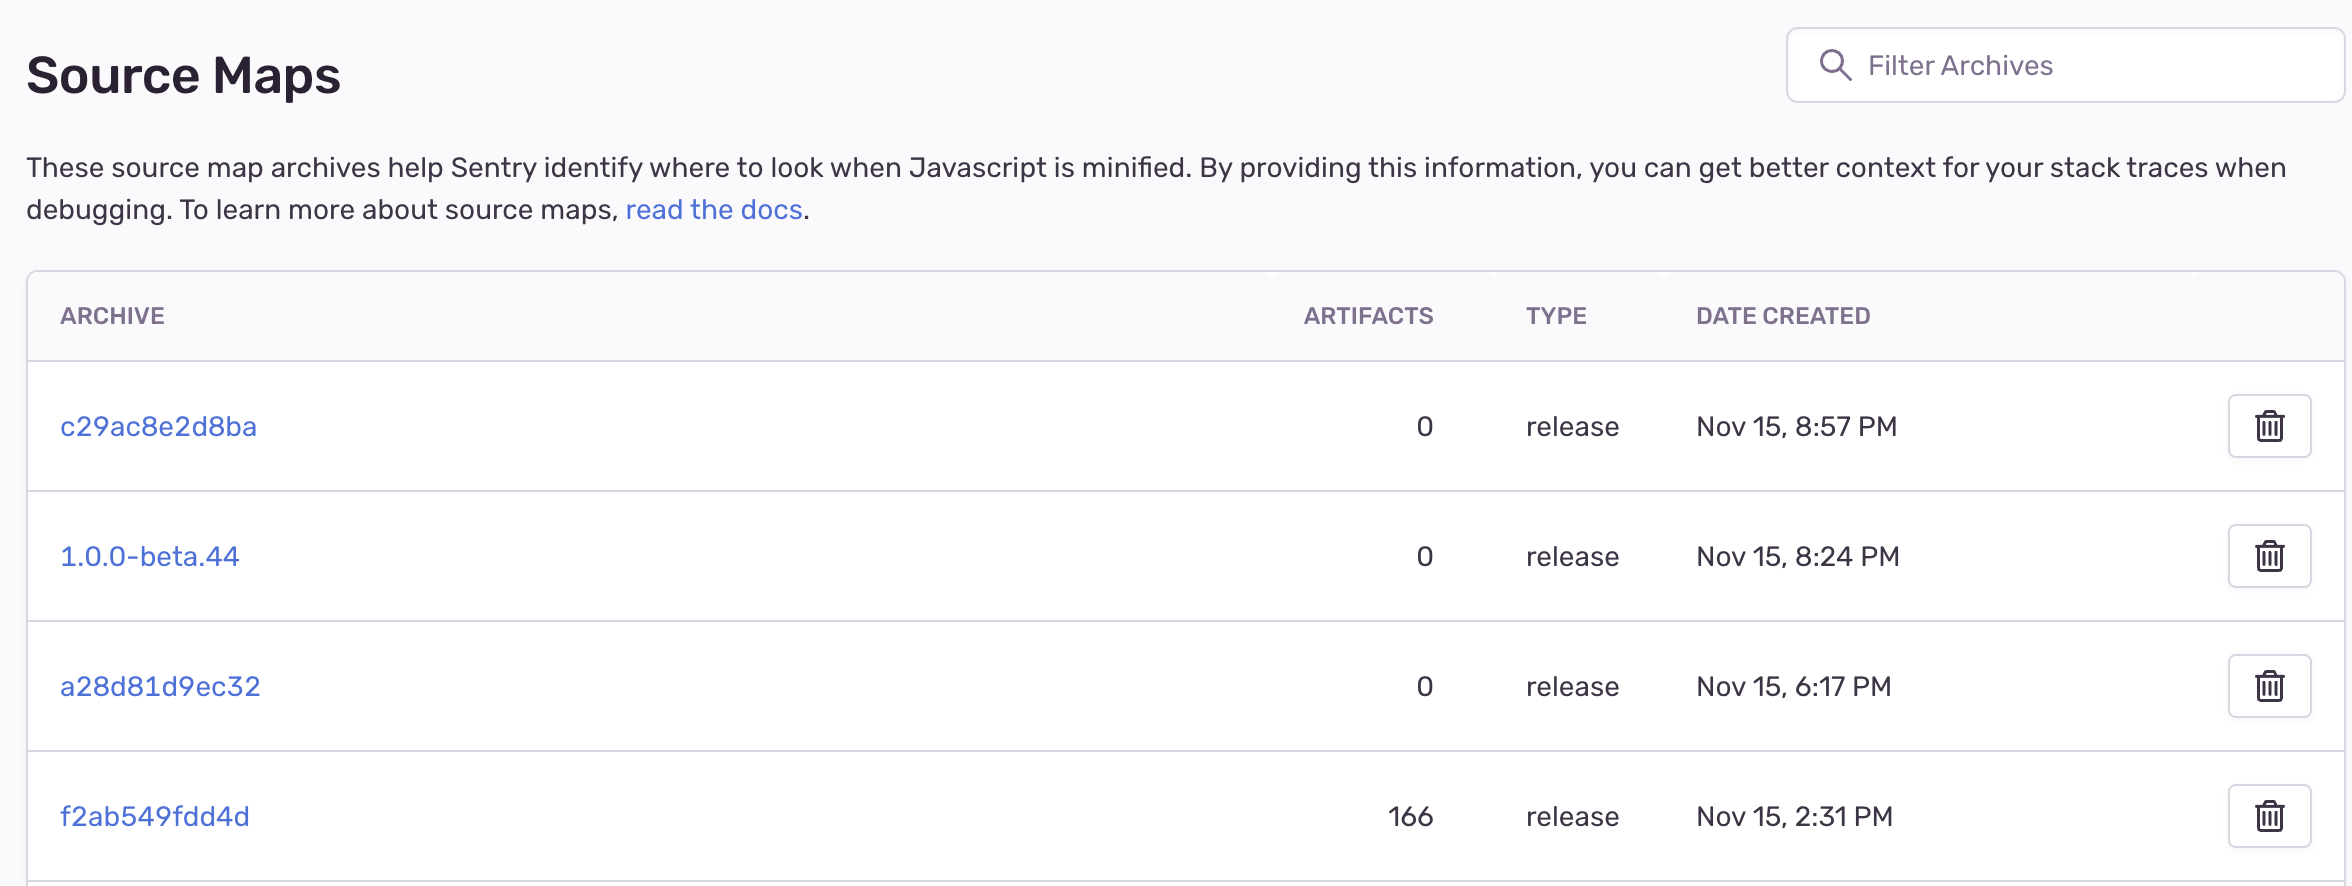Open the a28d81d9ec32 archive link
The width and height of the screenshot is (2352, 886).
click(x=160, y=687)
